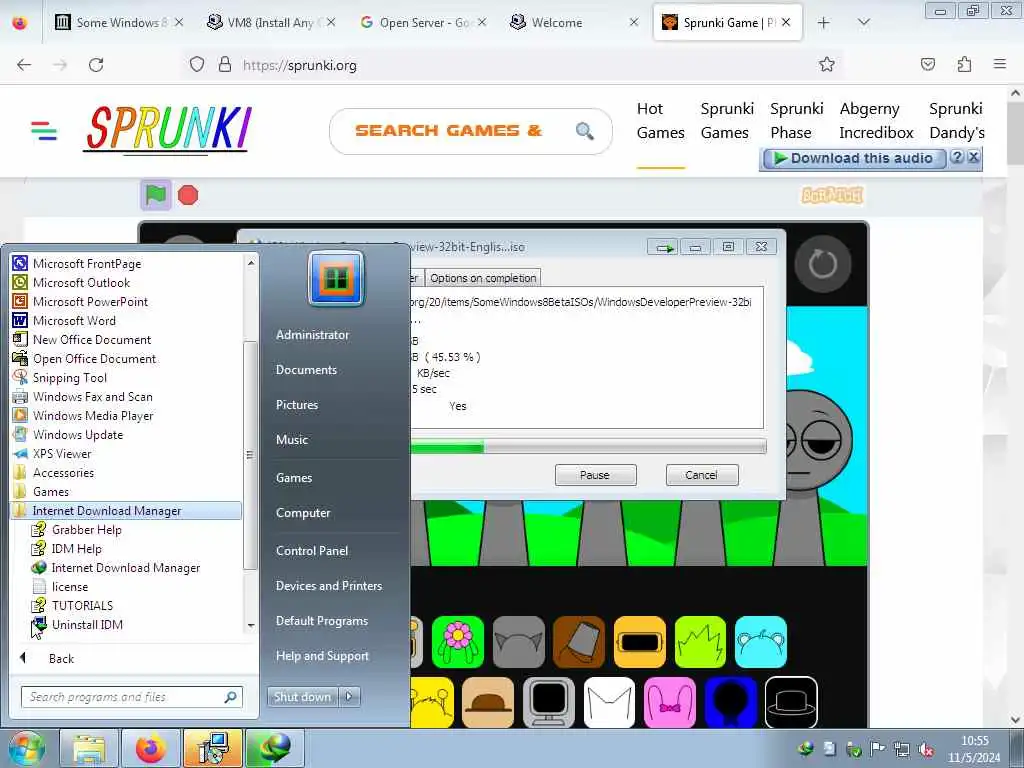Open new Firefox tab plus button
The height and width of the screenshot is (768, 1024).
pos(824,23)
